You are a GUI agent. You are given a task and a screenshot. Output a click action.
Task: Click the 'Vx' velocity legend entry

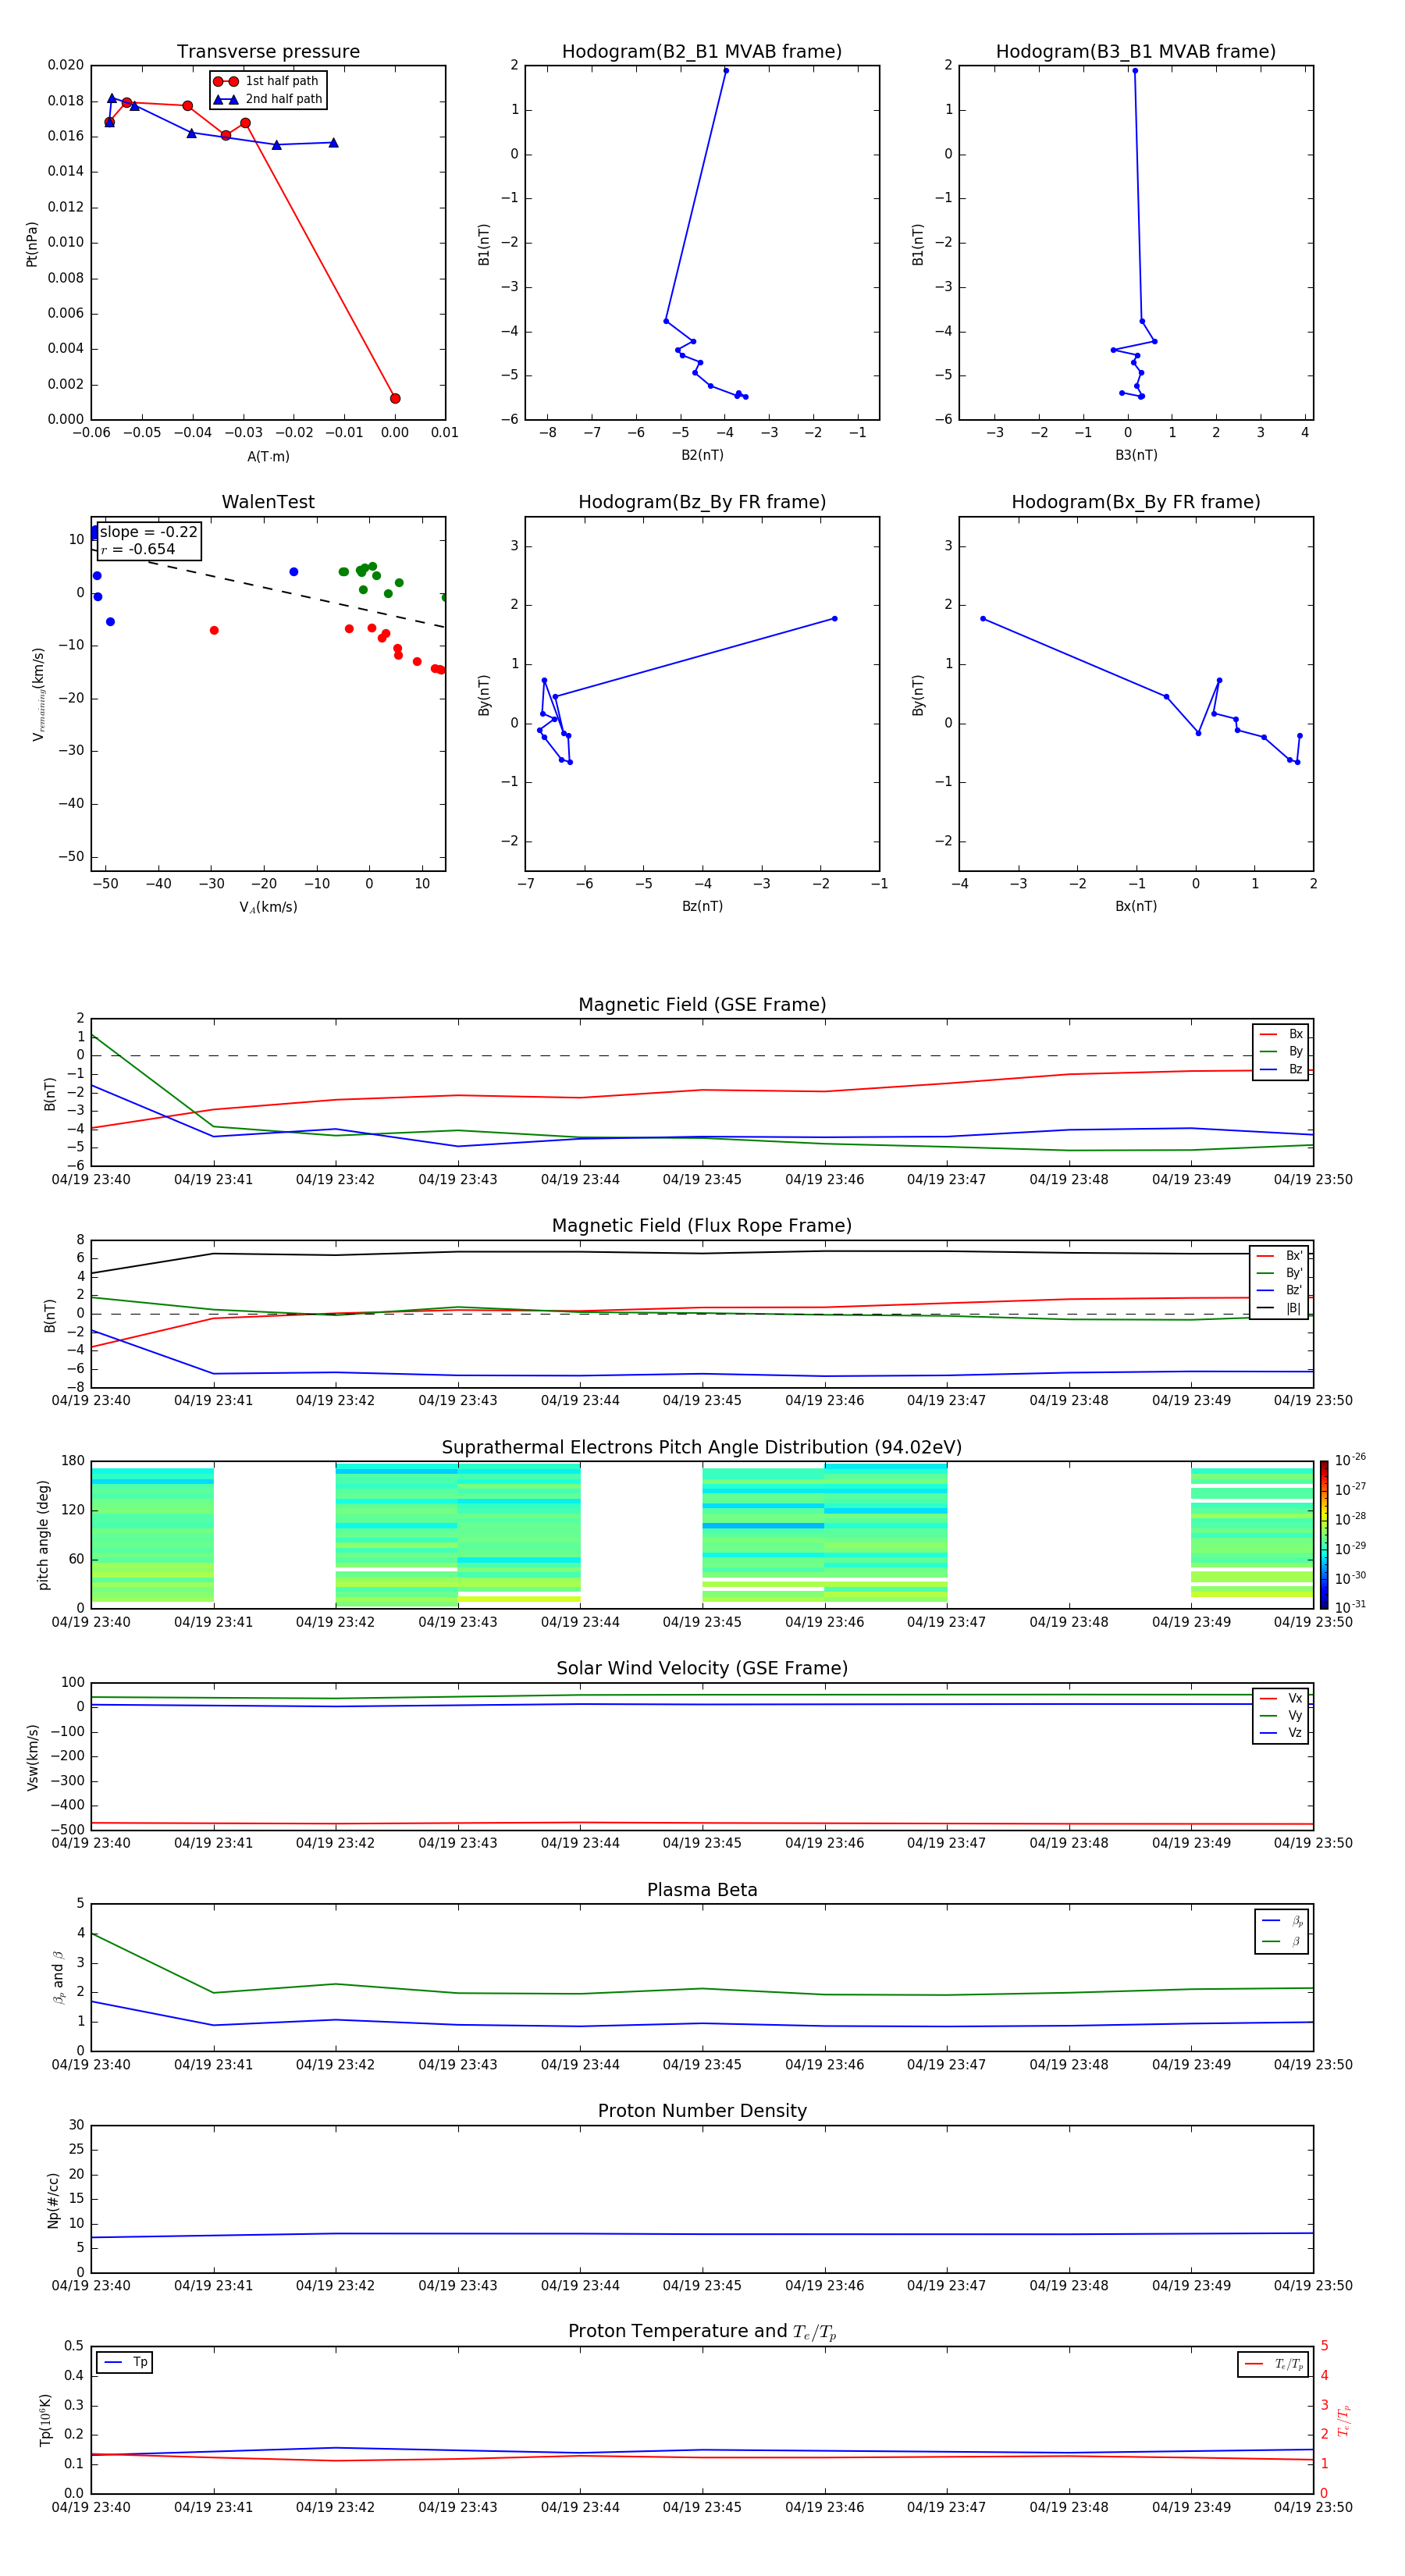click(x=1281, y=1698)
